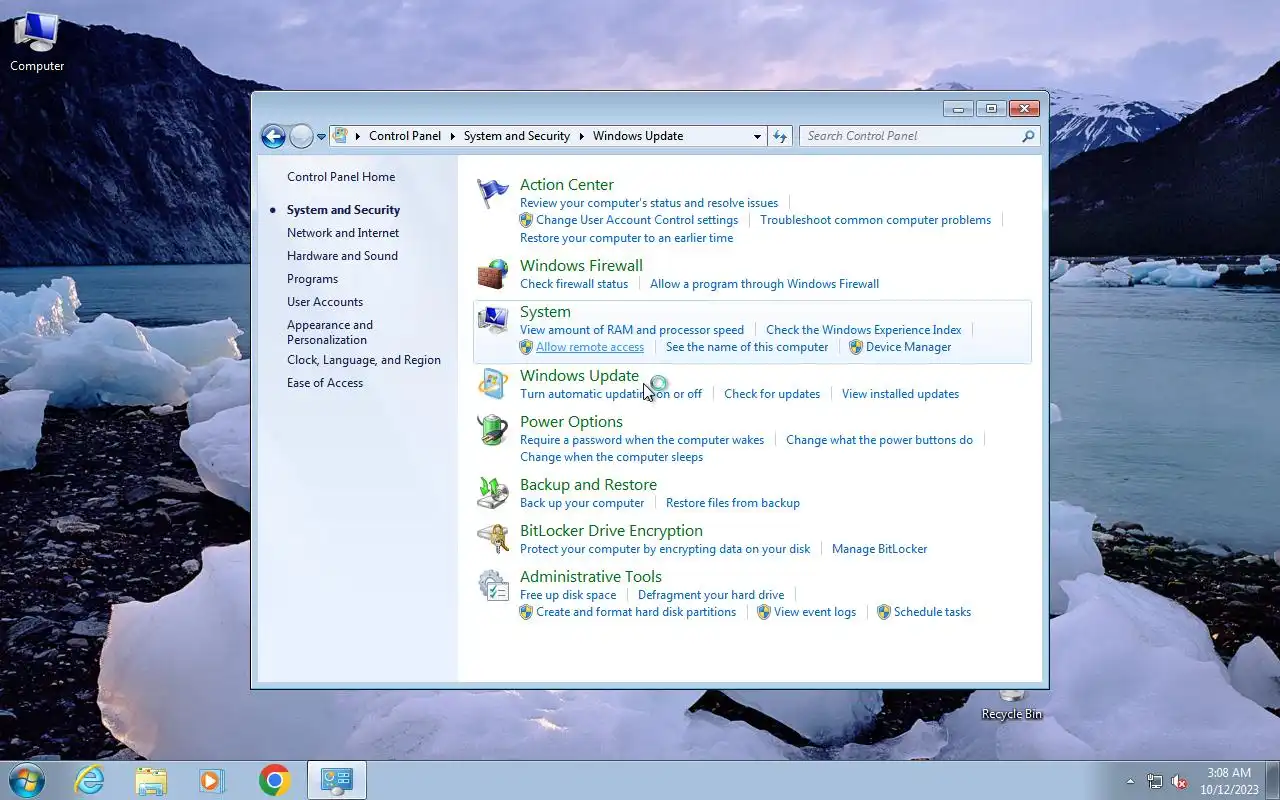Click the Forward arrow navigation button

coord(301,136)
